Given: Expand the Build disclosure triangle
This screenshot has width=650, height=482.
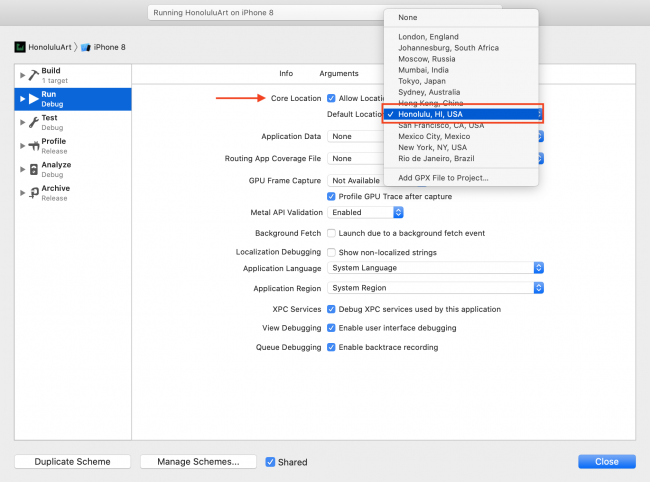Looking at the screenshot, I should point(22,75).
